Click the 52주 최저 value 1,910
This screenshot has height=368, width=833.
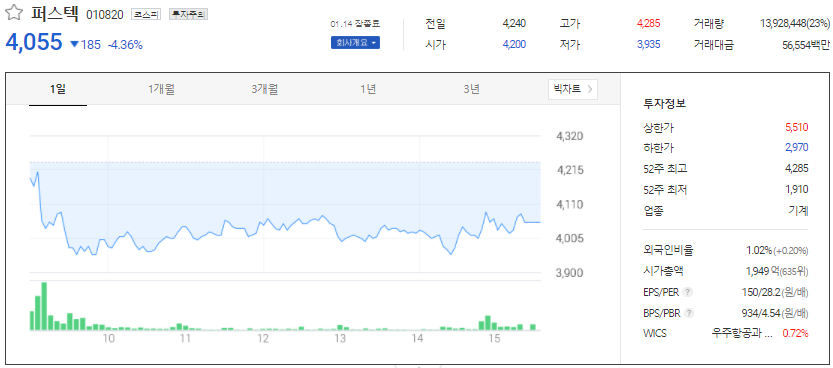(796, 189)
